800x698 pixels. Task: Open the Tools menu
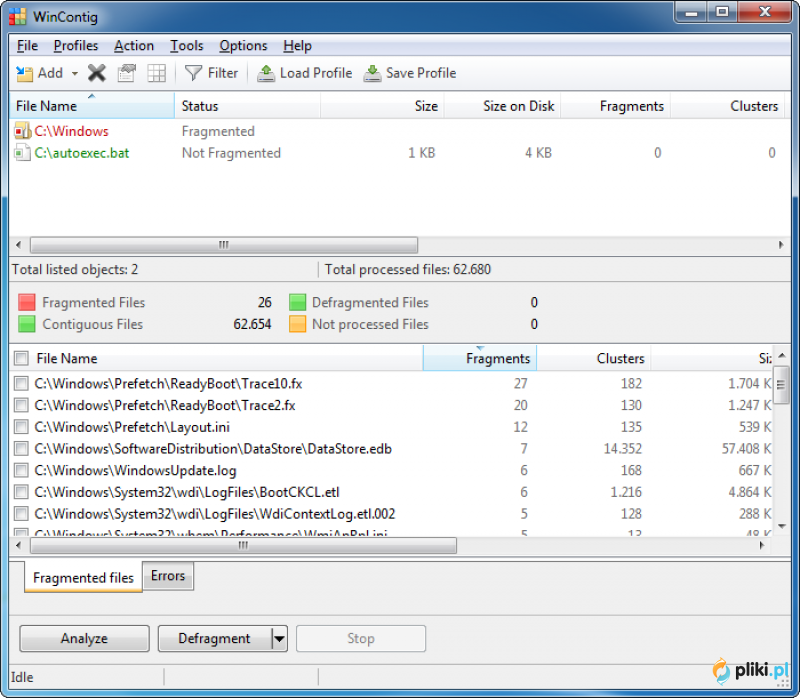(186, 46)
